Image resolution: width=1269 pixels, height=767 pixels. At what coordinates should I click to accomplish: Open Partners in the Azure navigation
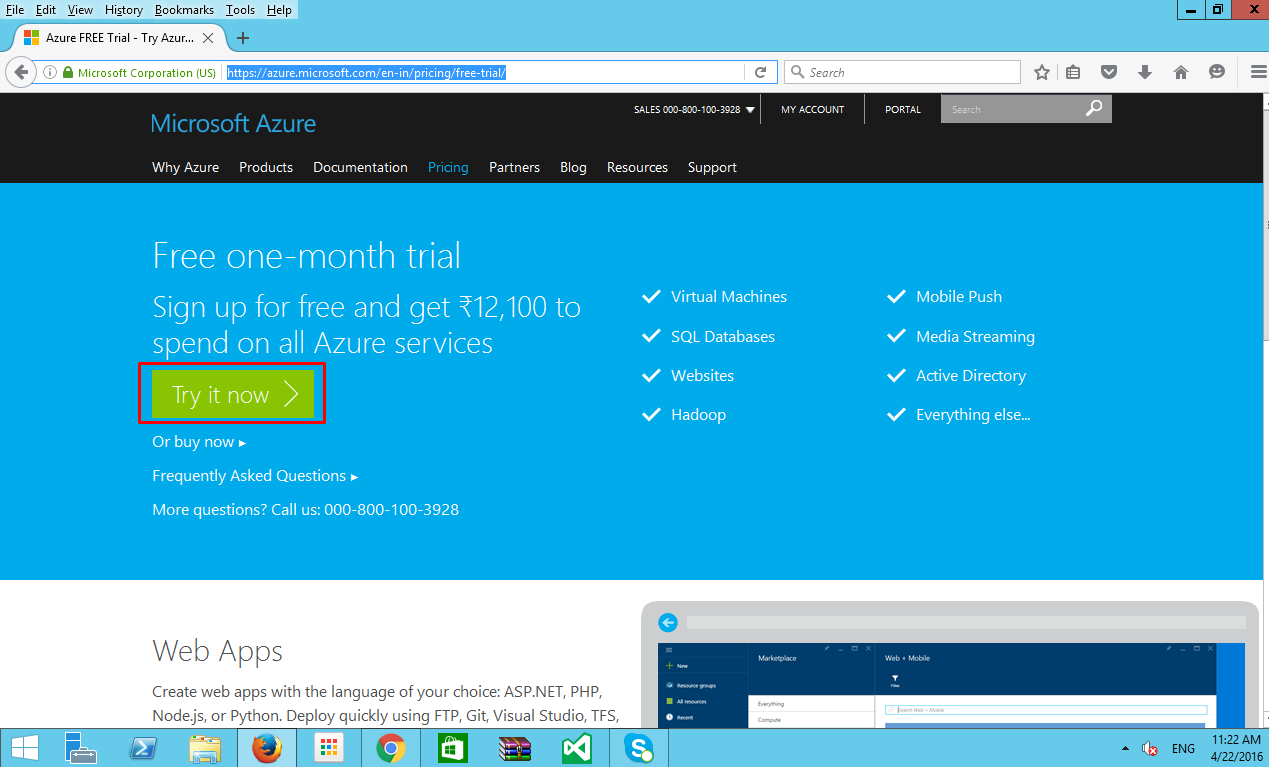[x=514, y=167]
